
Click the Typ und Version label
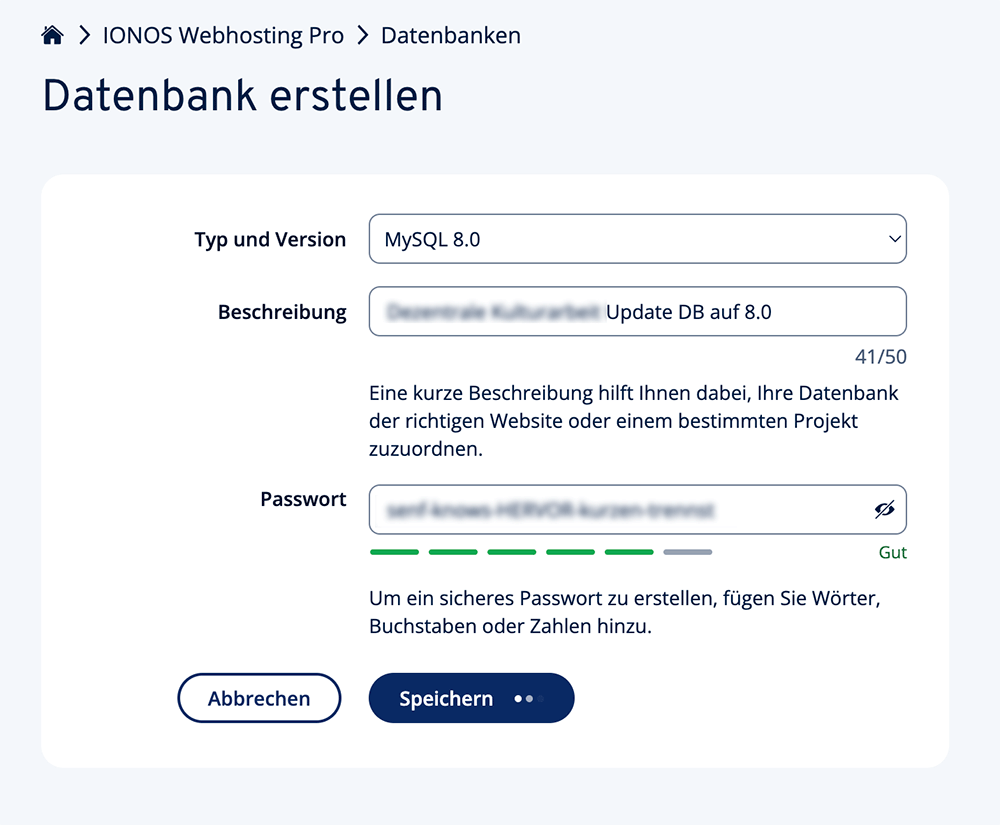coord(270,240)
